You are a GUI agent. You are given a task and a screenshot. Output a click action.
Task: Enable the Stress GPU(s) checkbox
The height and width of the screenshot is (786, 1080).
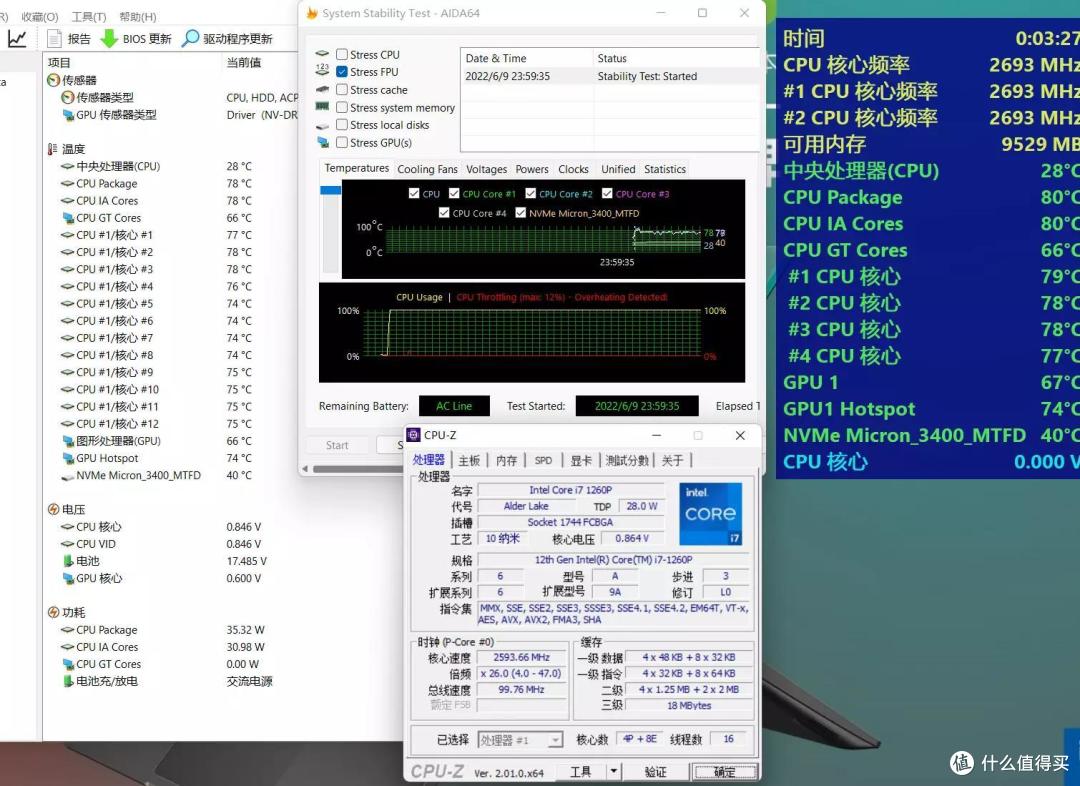click(342, 143)
